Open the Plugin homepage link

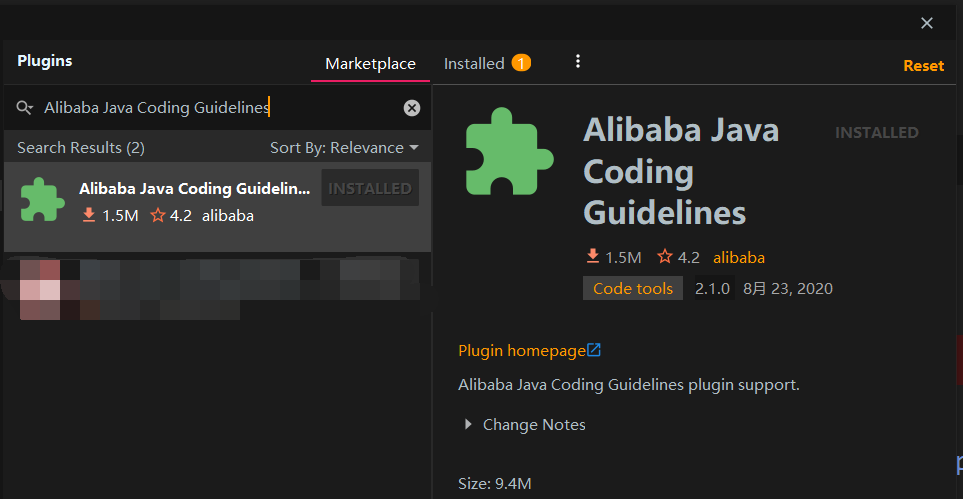pyautogui.click(x=522, y=351)
